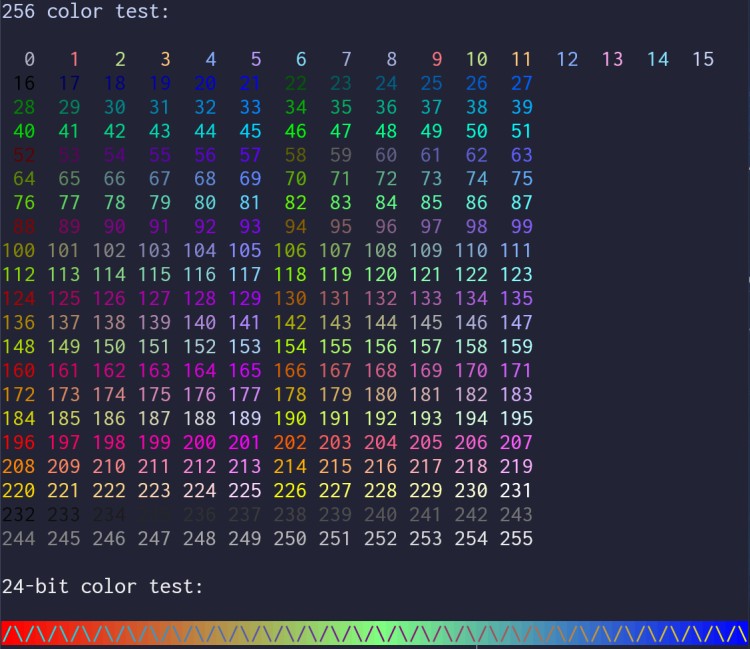Click the red number 196

point(19,442)
